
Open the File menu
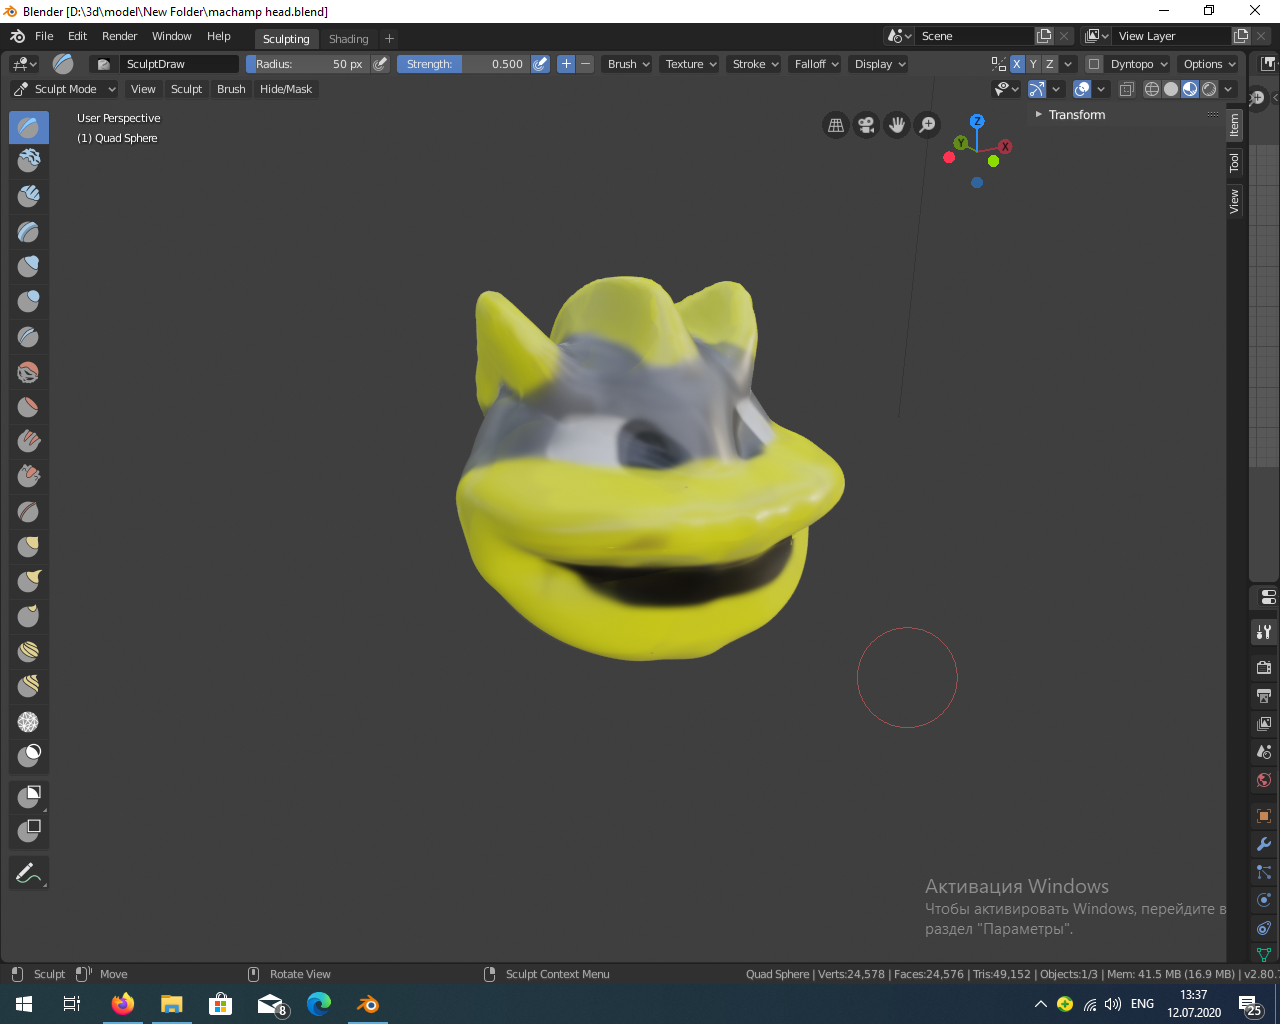click(x=44, y=36)
